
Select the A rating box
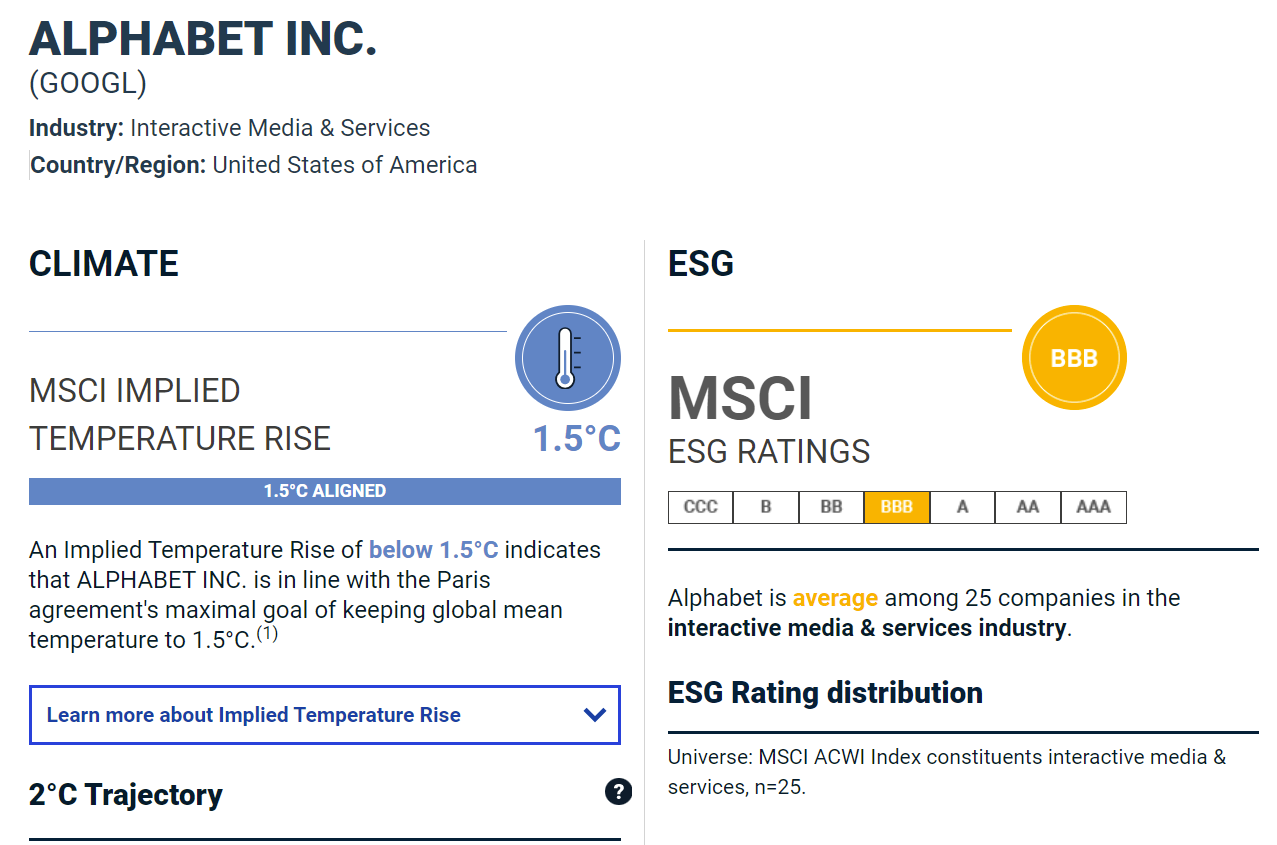[x=962, y=507]
